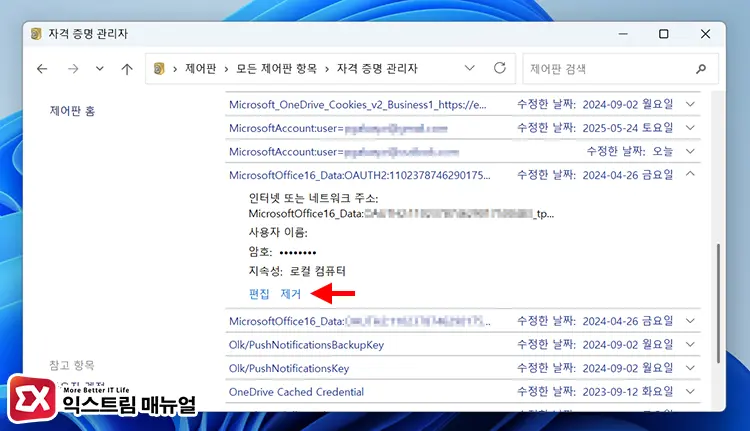
Task: Click the 2024-04-26 금요일 date of OAUTH2 entry
Action: pyautogui.click(x=628, y=175)
